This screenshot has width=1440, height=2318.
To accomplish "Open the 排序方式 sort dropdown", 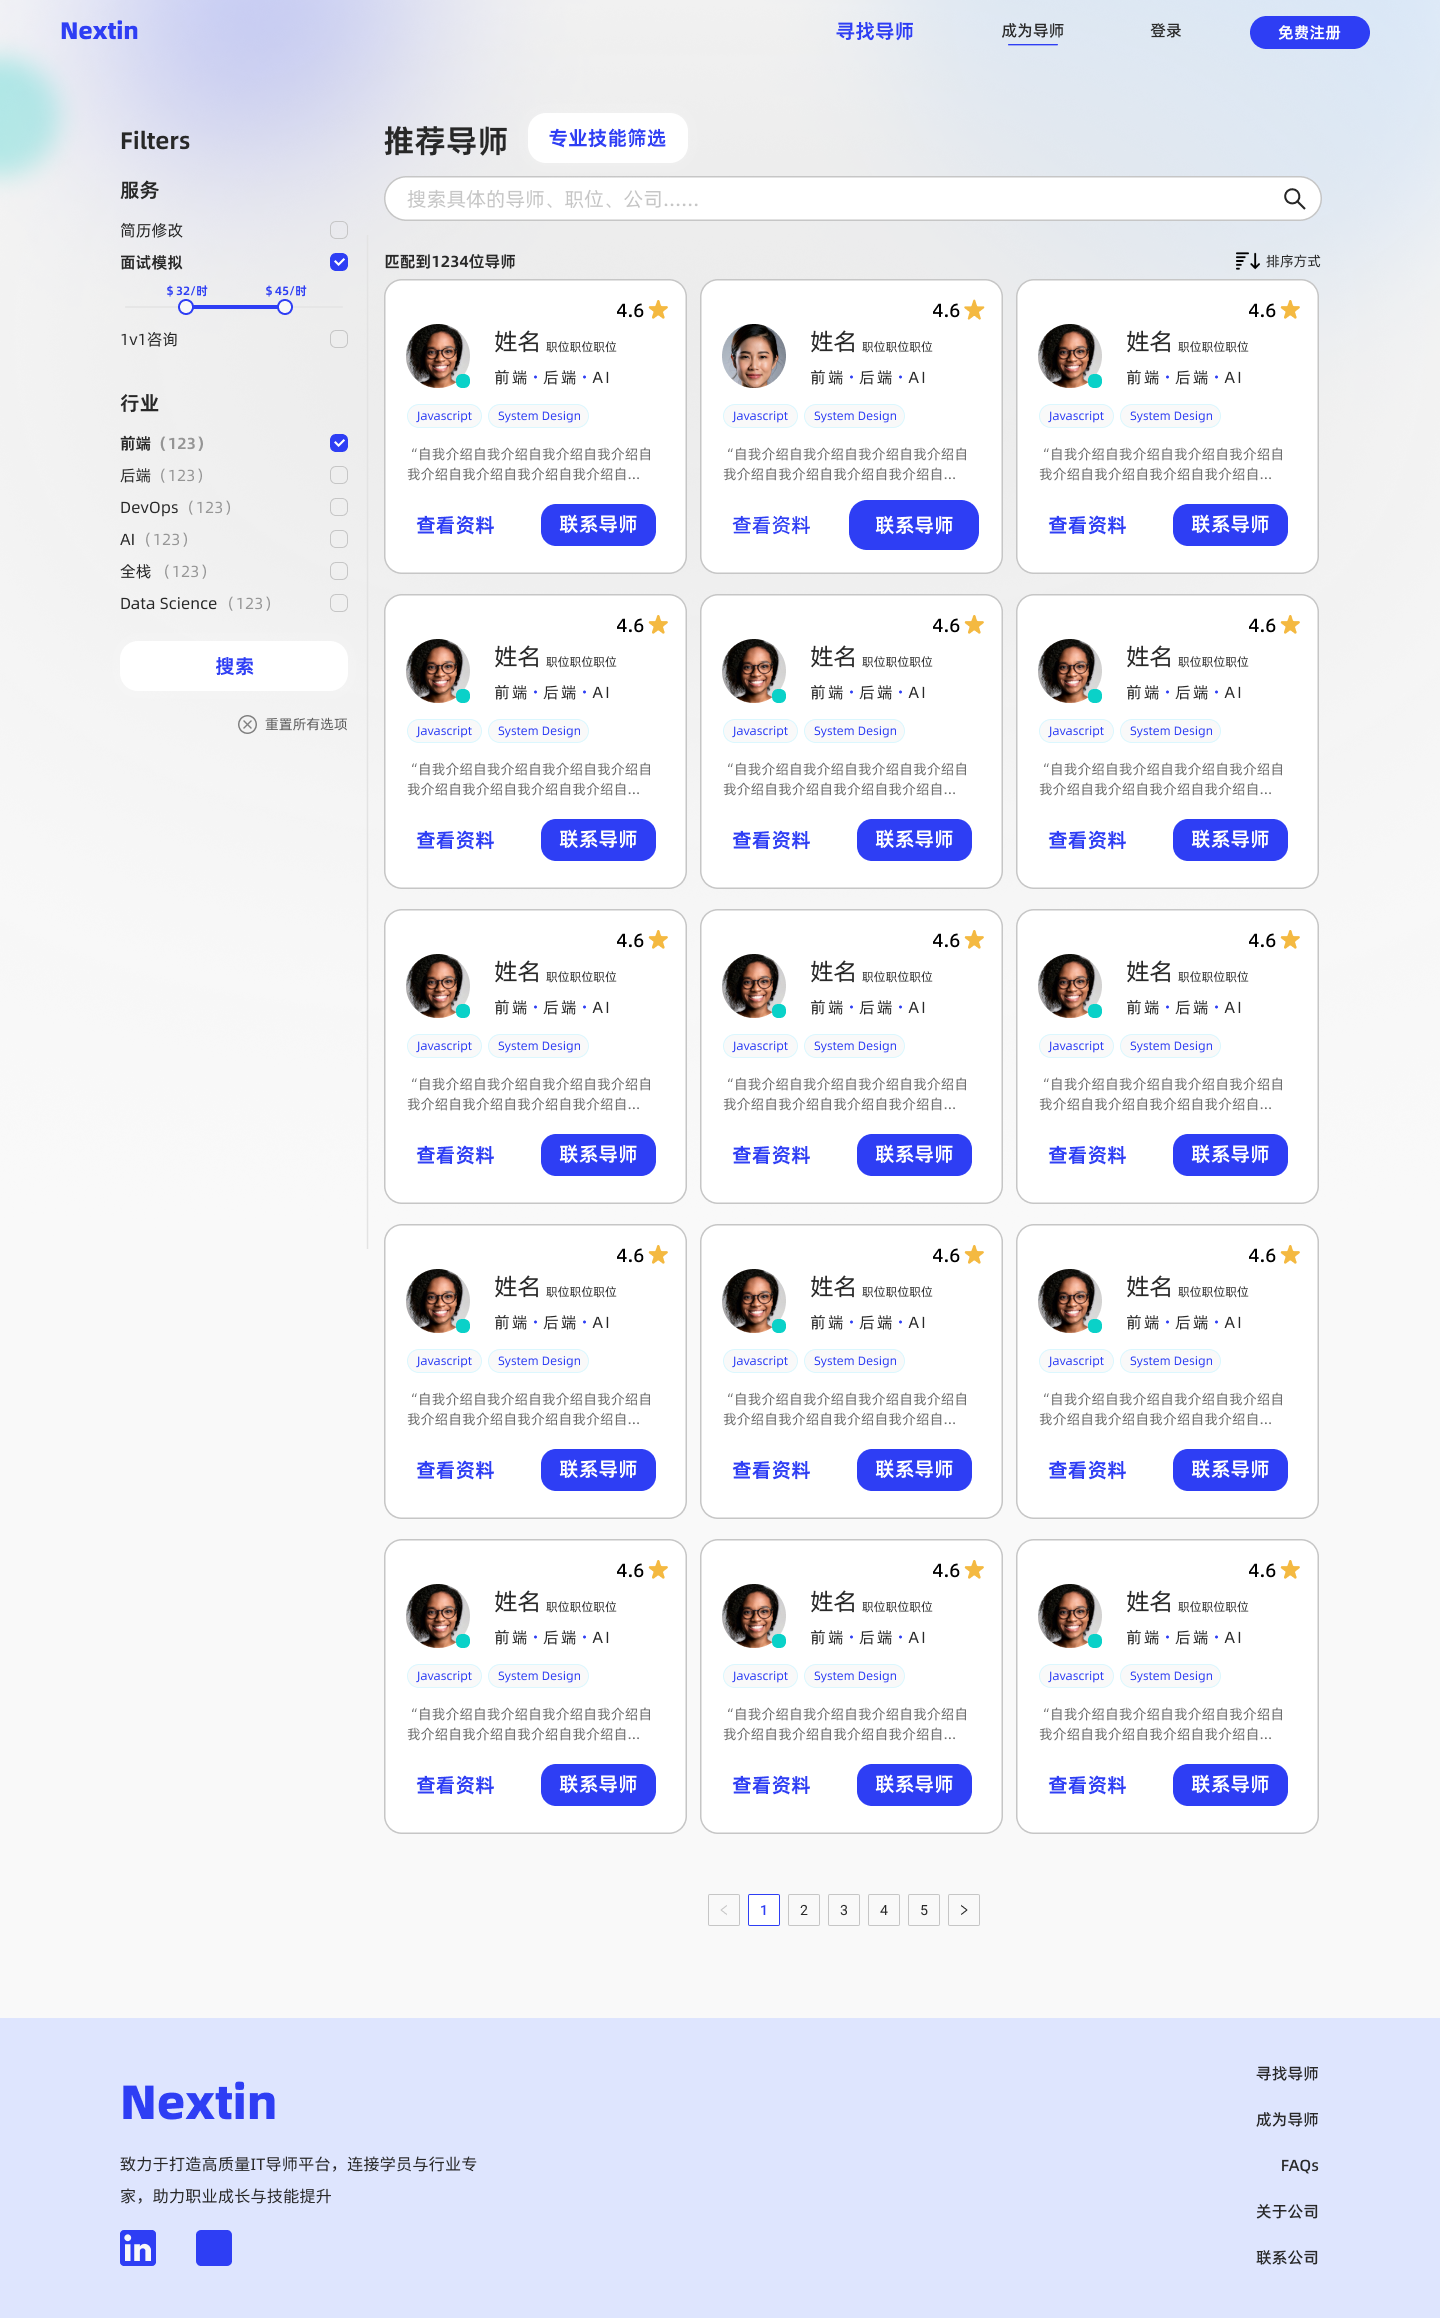I will pos(1292,261).
